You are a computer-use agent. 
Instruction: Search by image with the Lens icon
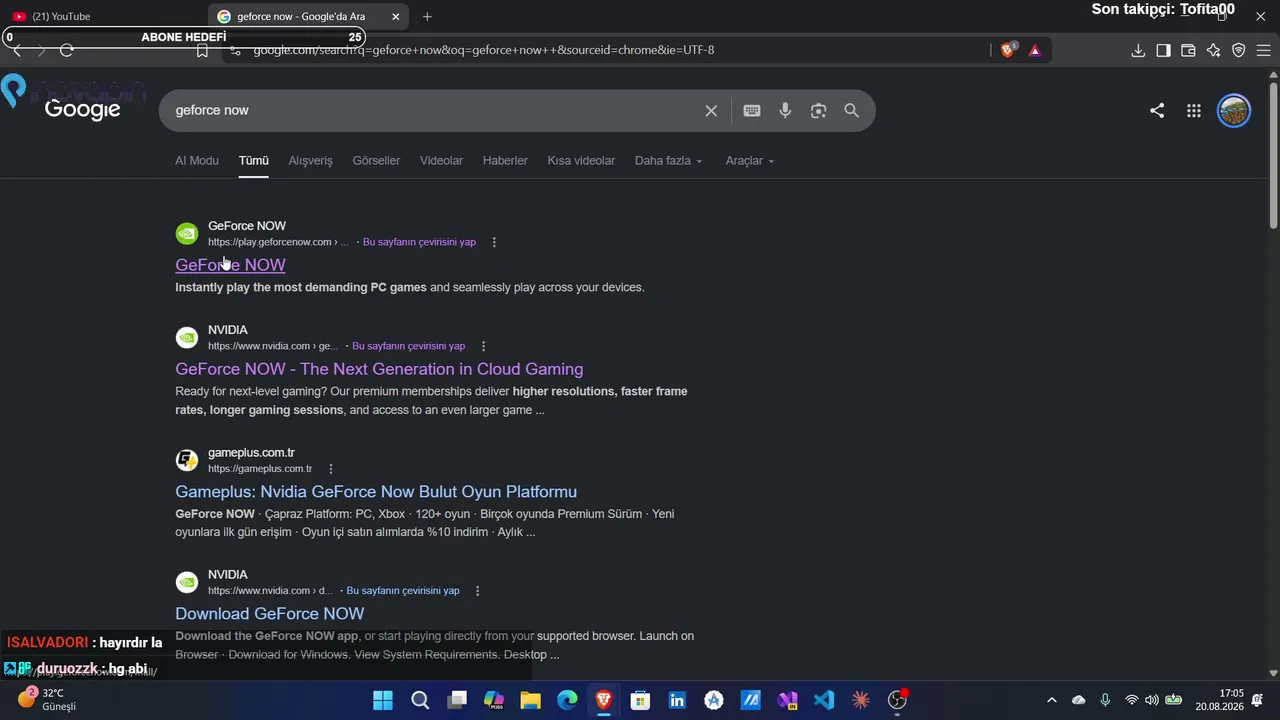tap(818, 111)
